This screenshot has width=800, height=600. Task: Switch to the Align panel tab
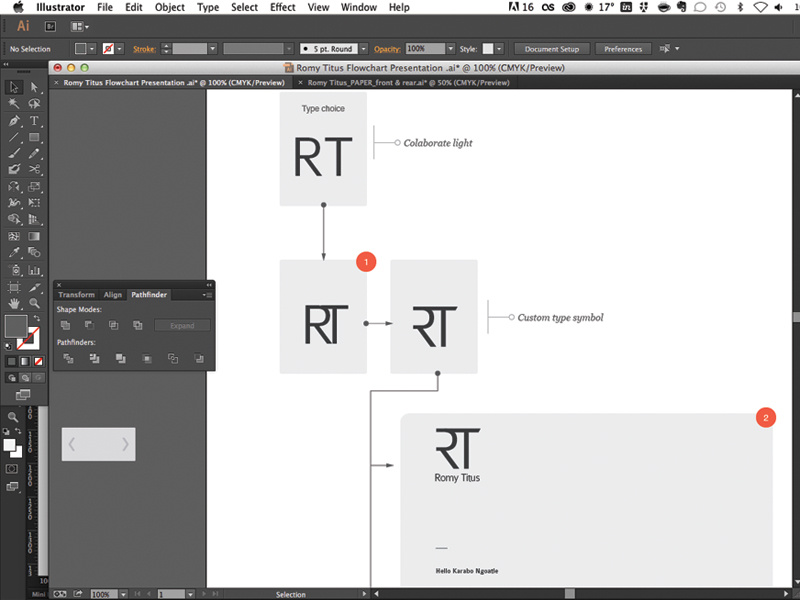point(113,294)
